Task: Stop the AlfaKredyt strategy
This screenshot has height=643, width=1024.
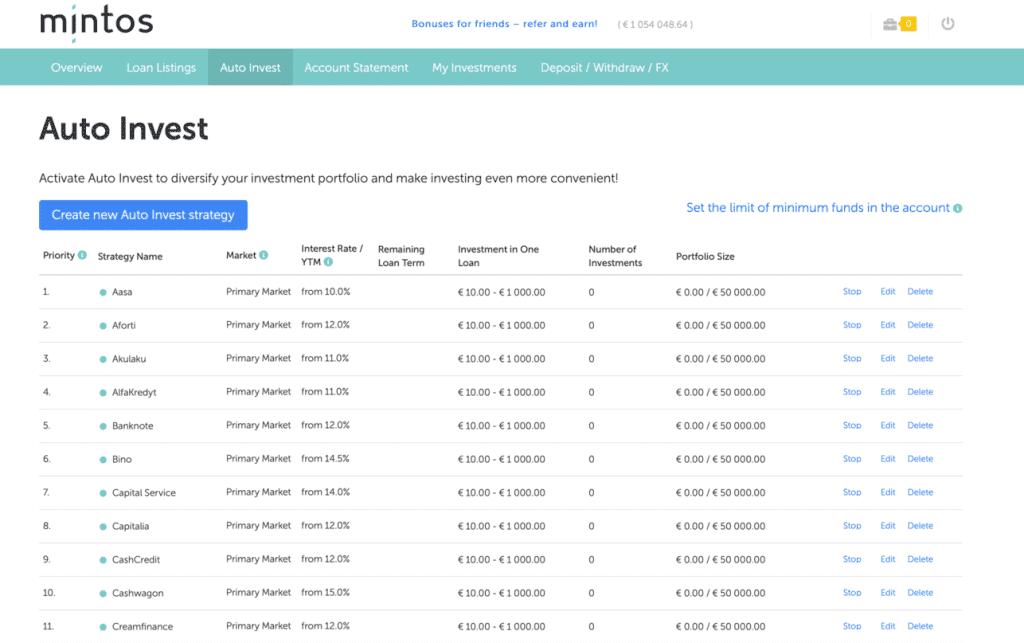Action: tap(852, 392)
